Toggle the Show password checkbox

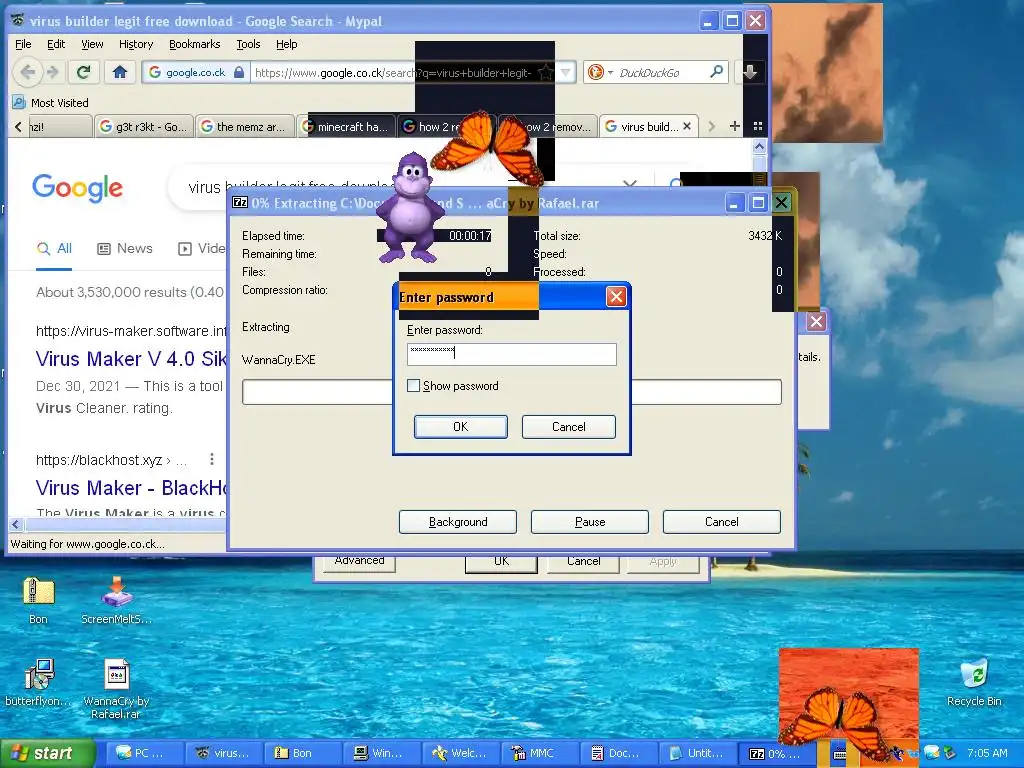tap(413, 385)
